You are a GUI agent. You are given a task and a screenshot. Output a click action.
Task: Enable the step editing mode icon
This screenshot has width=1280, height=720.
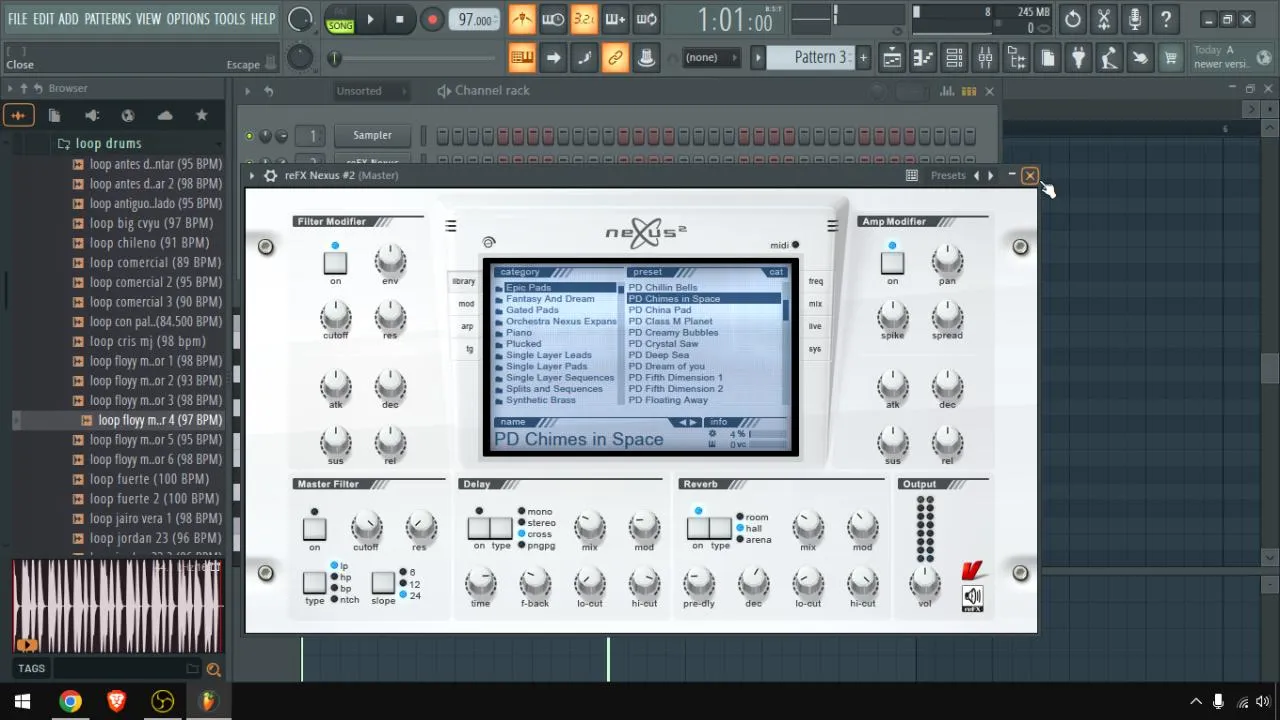(584, 58)
